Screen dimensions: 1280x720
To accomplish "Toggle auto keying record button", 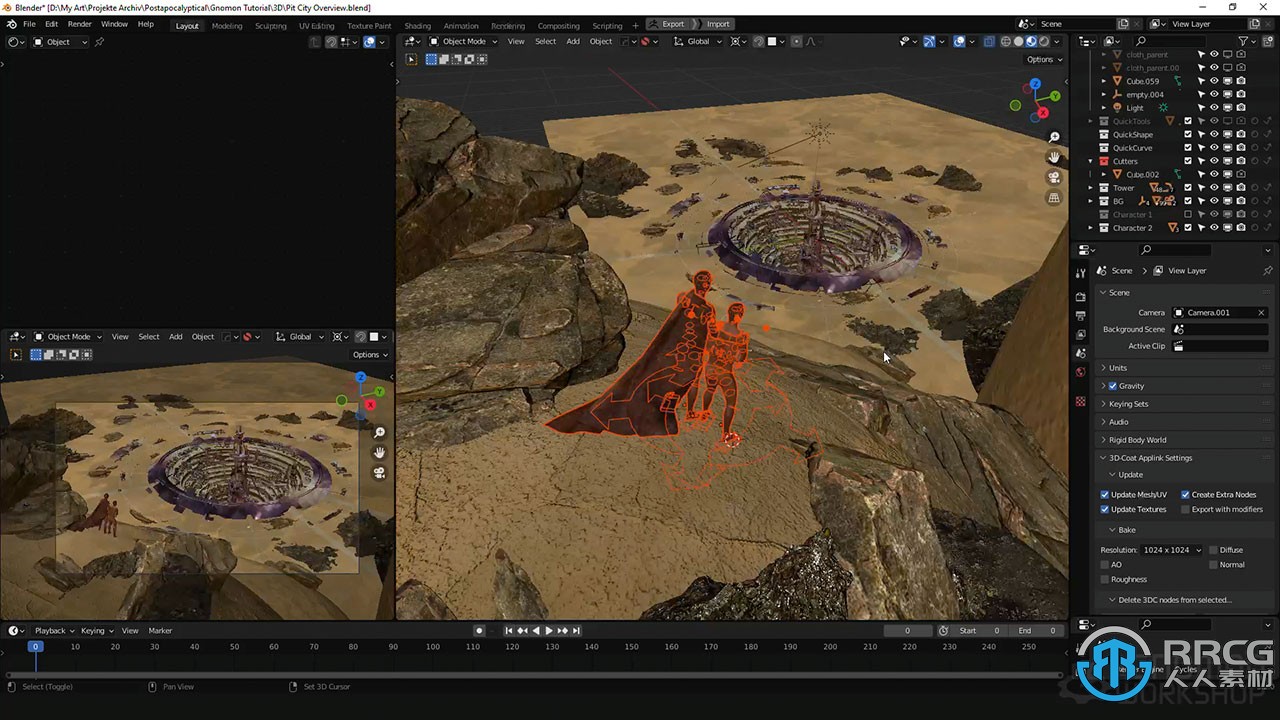I will pyautogui.click(x=480, y=631).
